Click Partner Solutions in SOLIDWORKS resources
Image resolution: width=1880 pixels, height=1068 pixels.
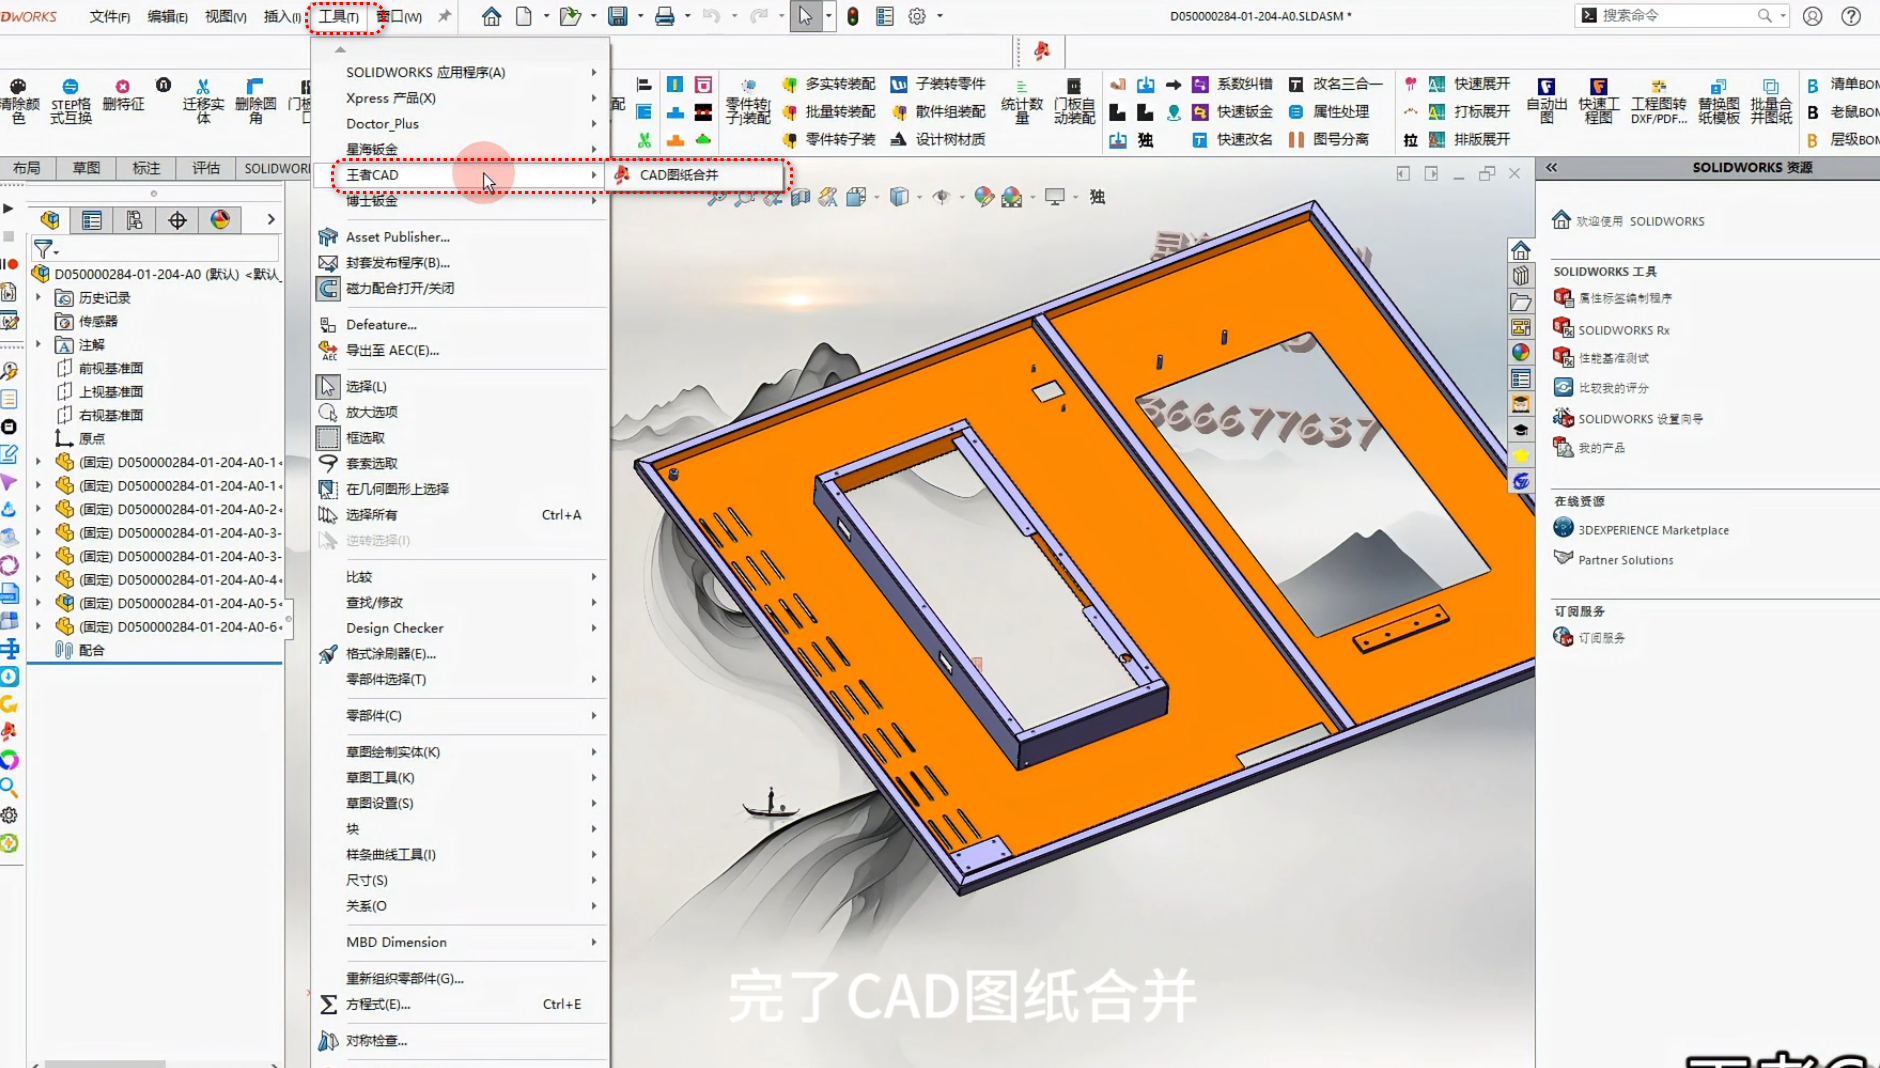tap(1624, 559)
